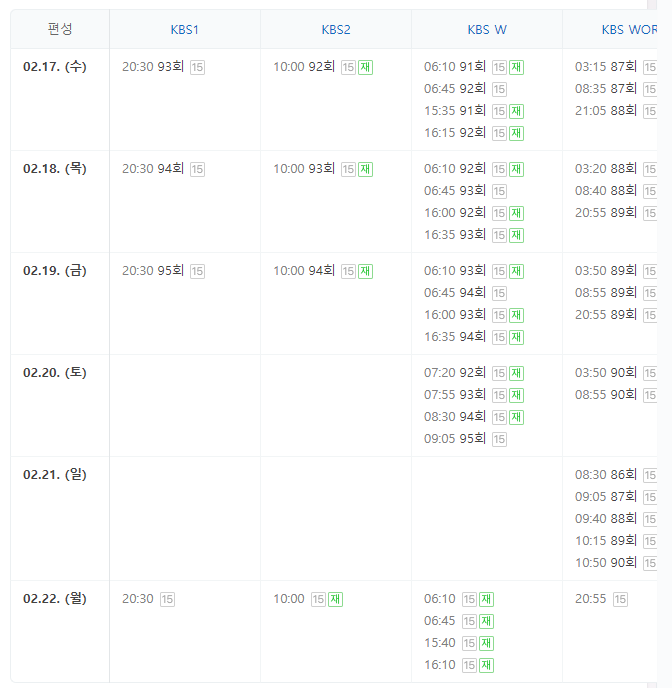Click the KBS W 06:10 entry on 02.22
The image size is (672, 688).
click(440, 599)
